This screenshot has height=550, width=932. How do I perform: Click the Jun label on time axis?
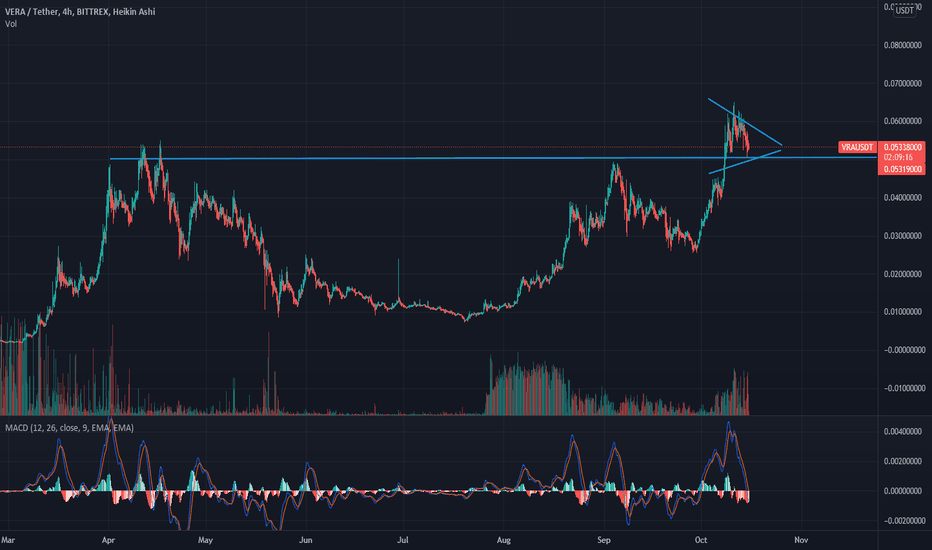[306, 540]
